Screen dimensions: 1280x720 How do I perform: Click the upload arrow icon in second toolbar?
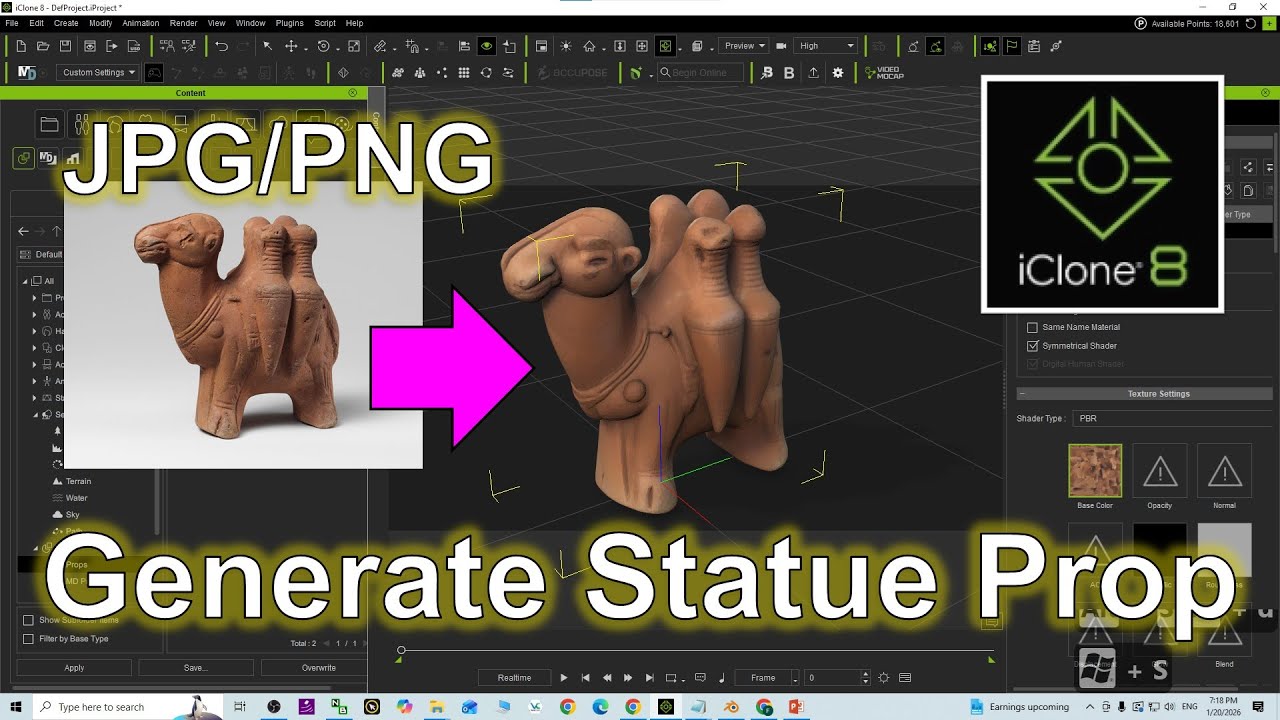814,73
